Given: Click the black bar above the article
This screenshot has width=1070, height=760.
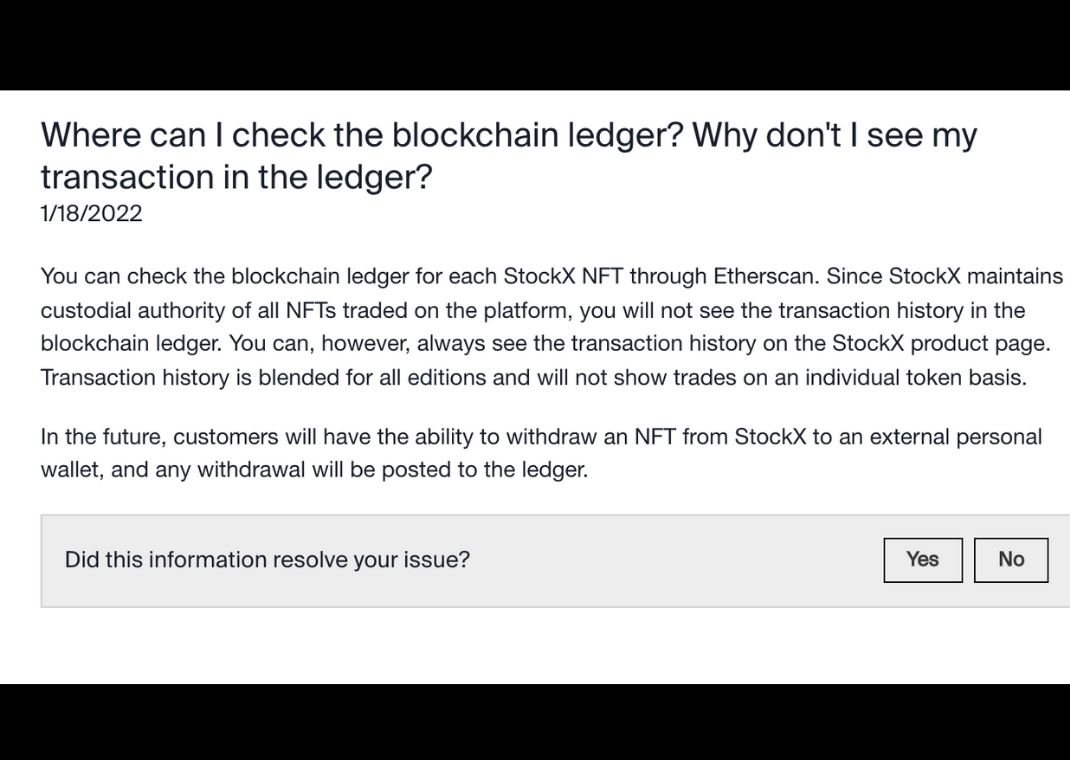Looking at the screenshot, I should point(535,45).
